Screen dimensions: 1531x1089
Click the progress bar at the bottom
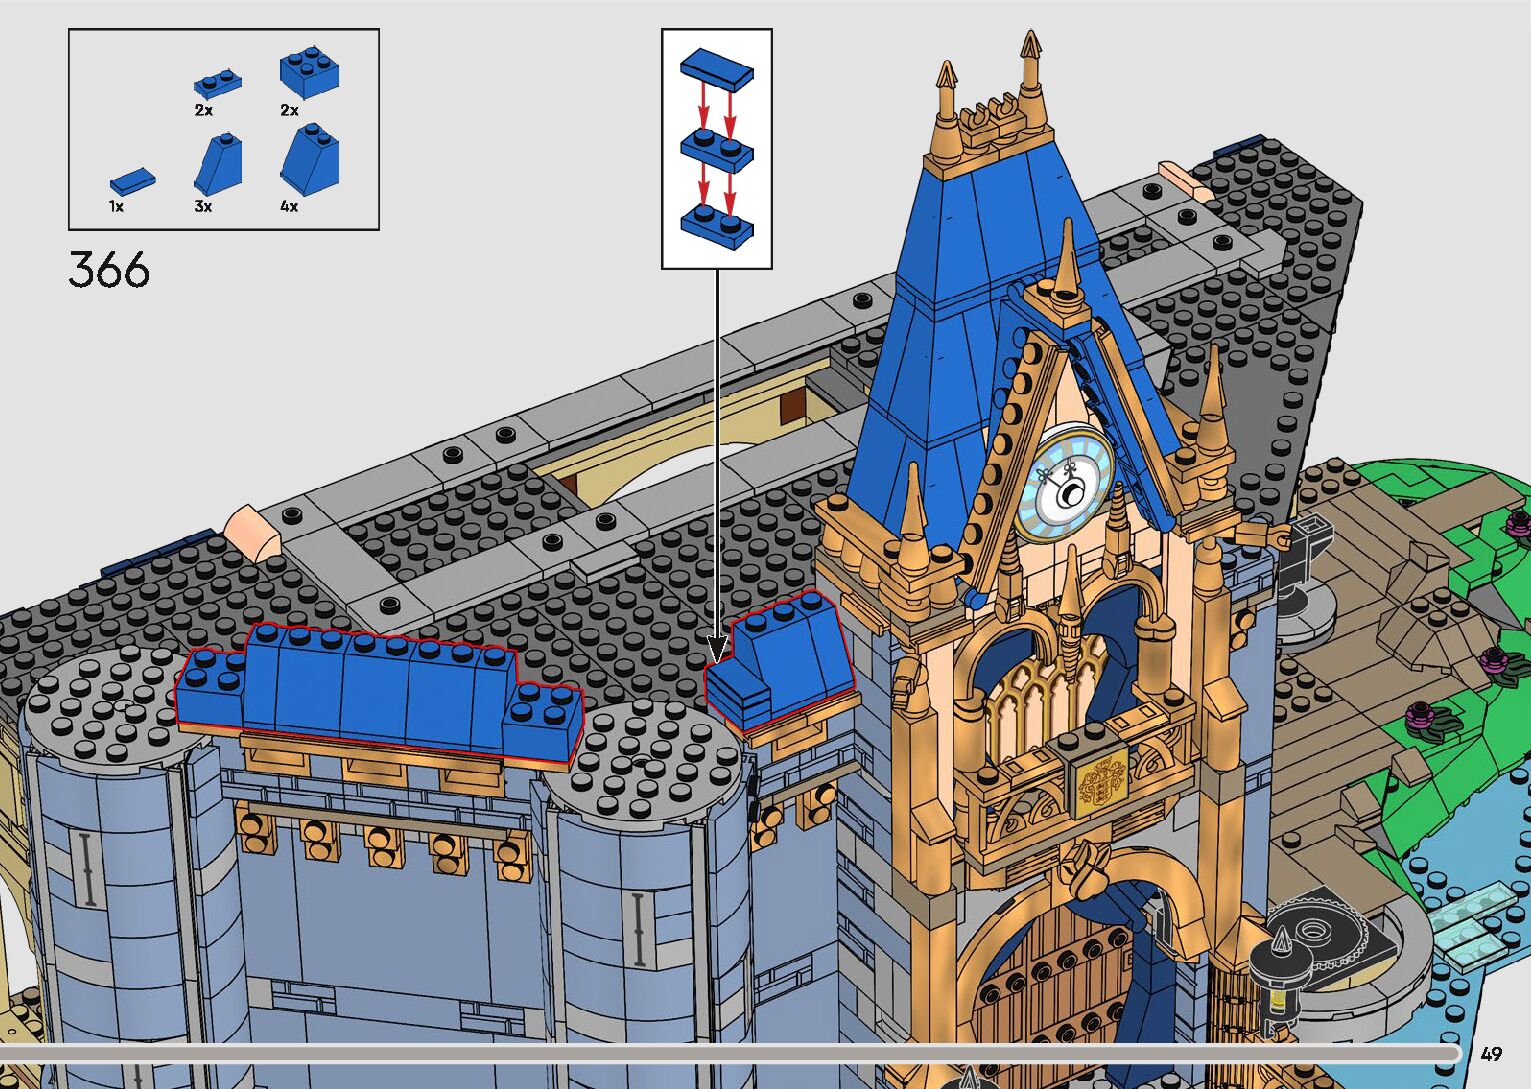coord(730,1053)
